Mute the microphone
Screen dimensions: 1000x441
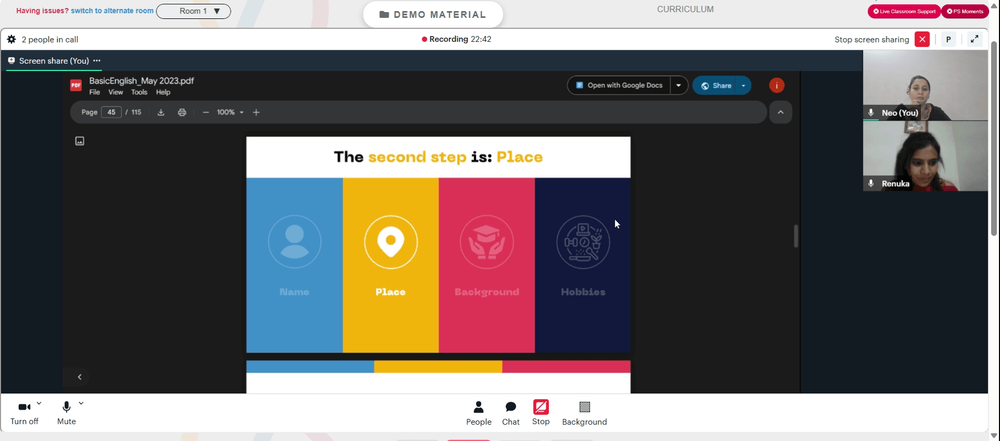tap(66, 412)
